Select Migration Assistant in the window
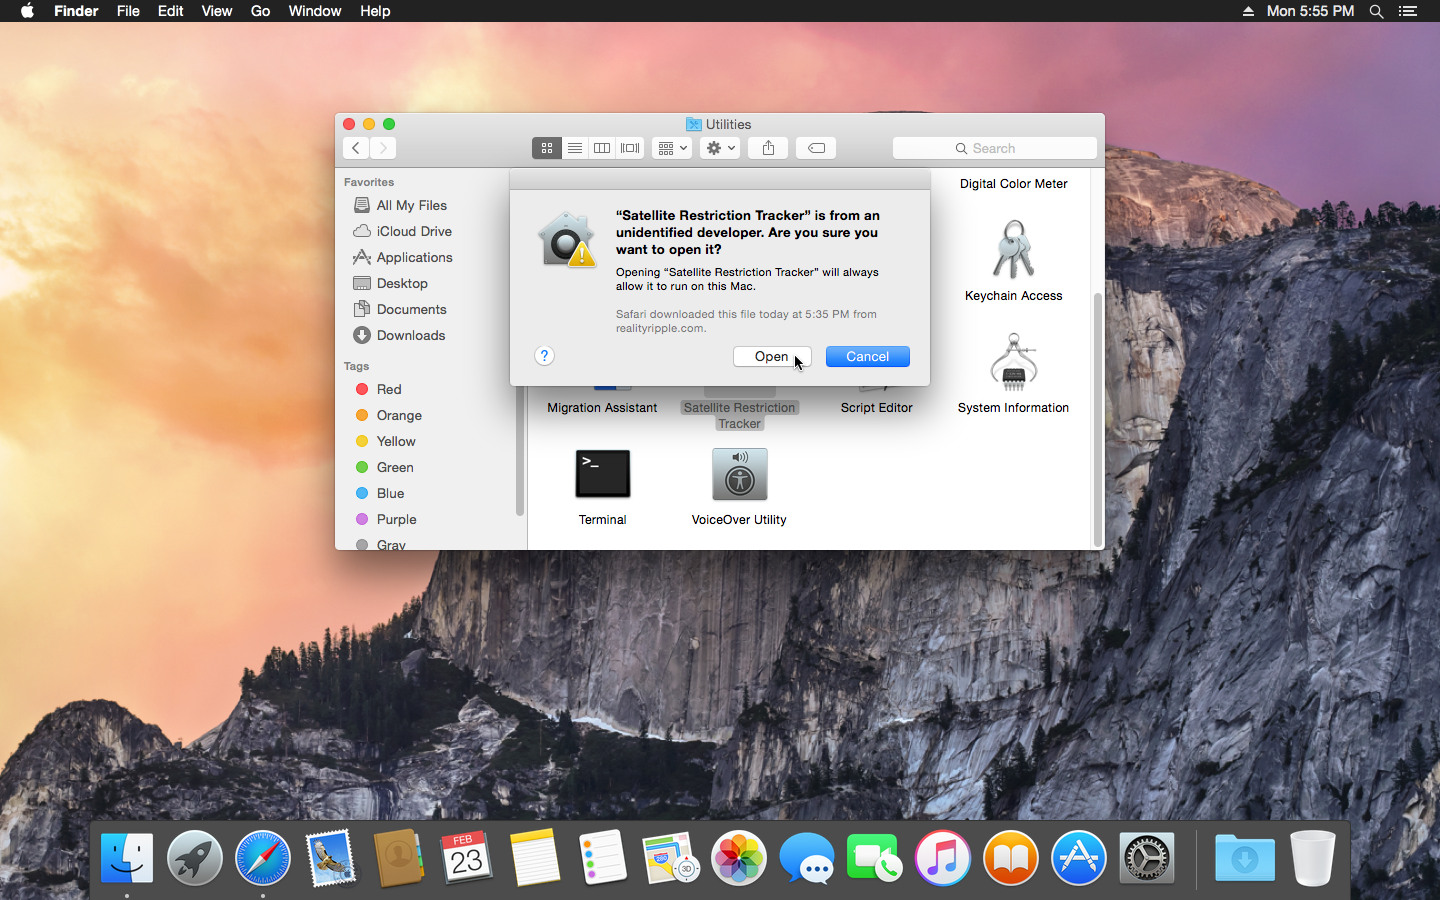 click(x=602, y=408)
